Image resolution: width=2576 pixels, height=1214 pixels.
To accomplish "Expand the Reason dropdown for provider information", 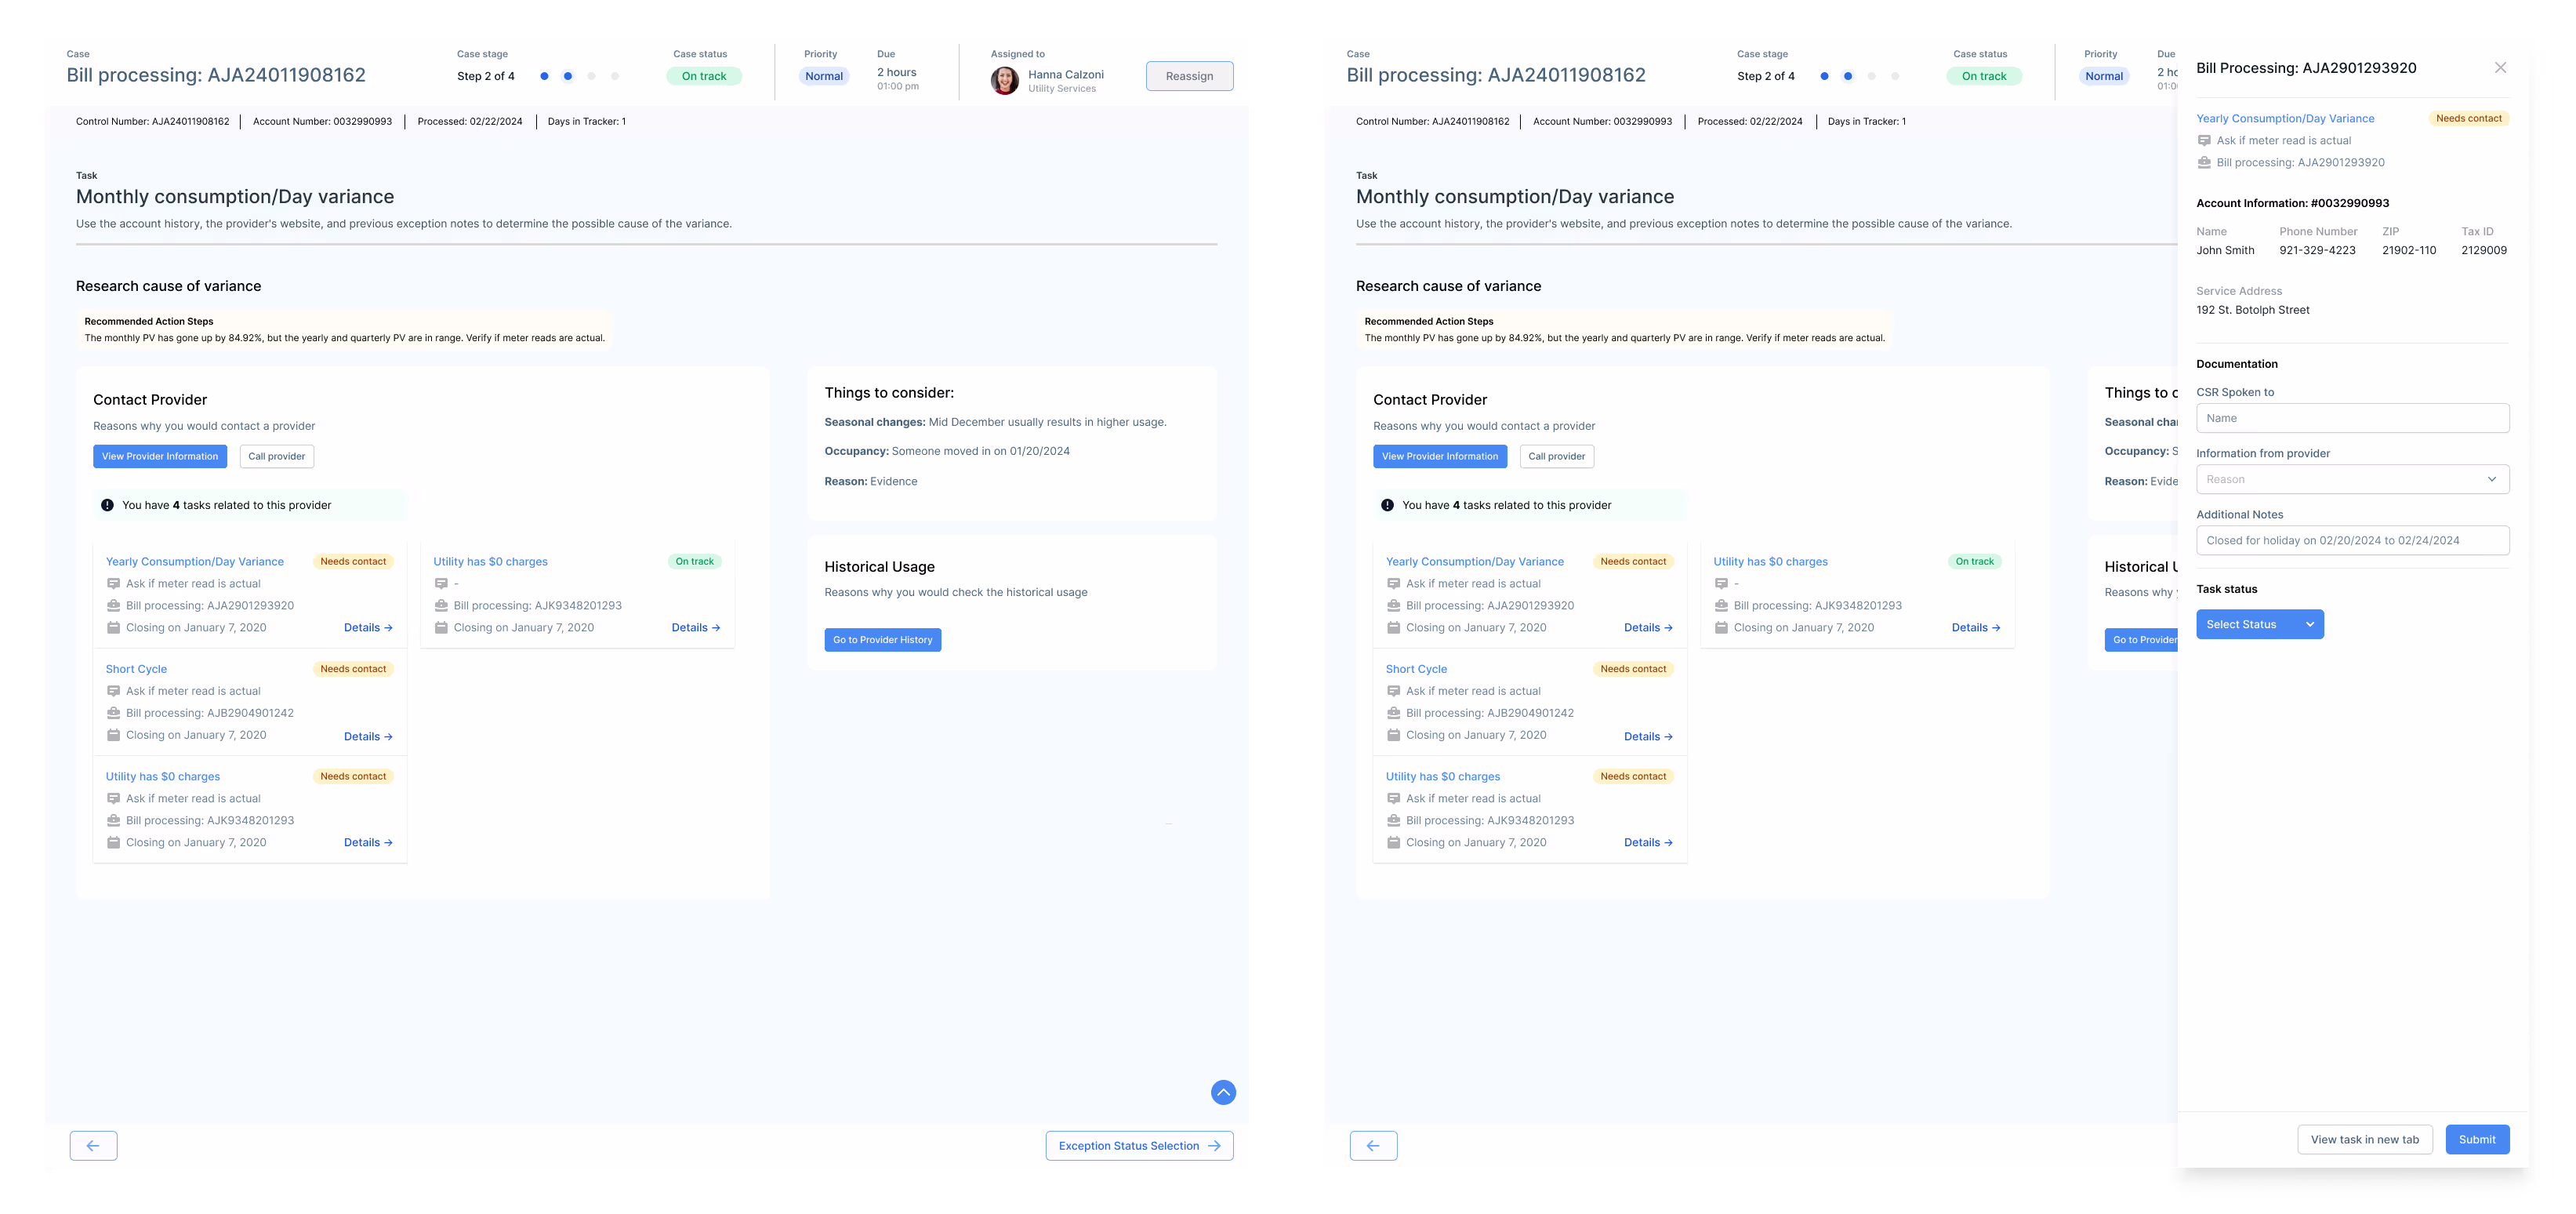I will [x=2352, y=479].
